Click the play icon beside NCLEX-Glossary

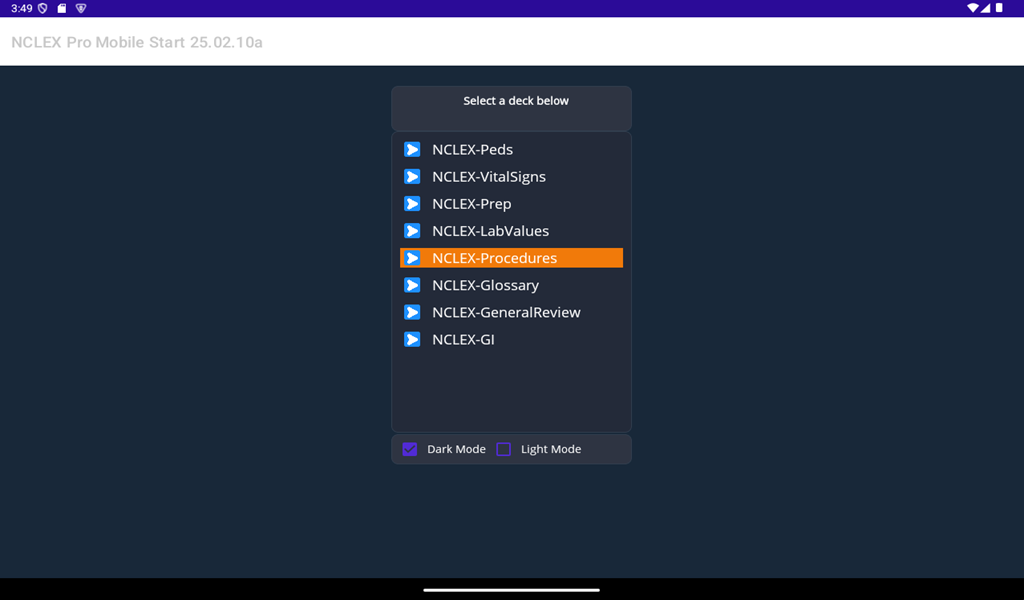(412, 285)
